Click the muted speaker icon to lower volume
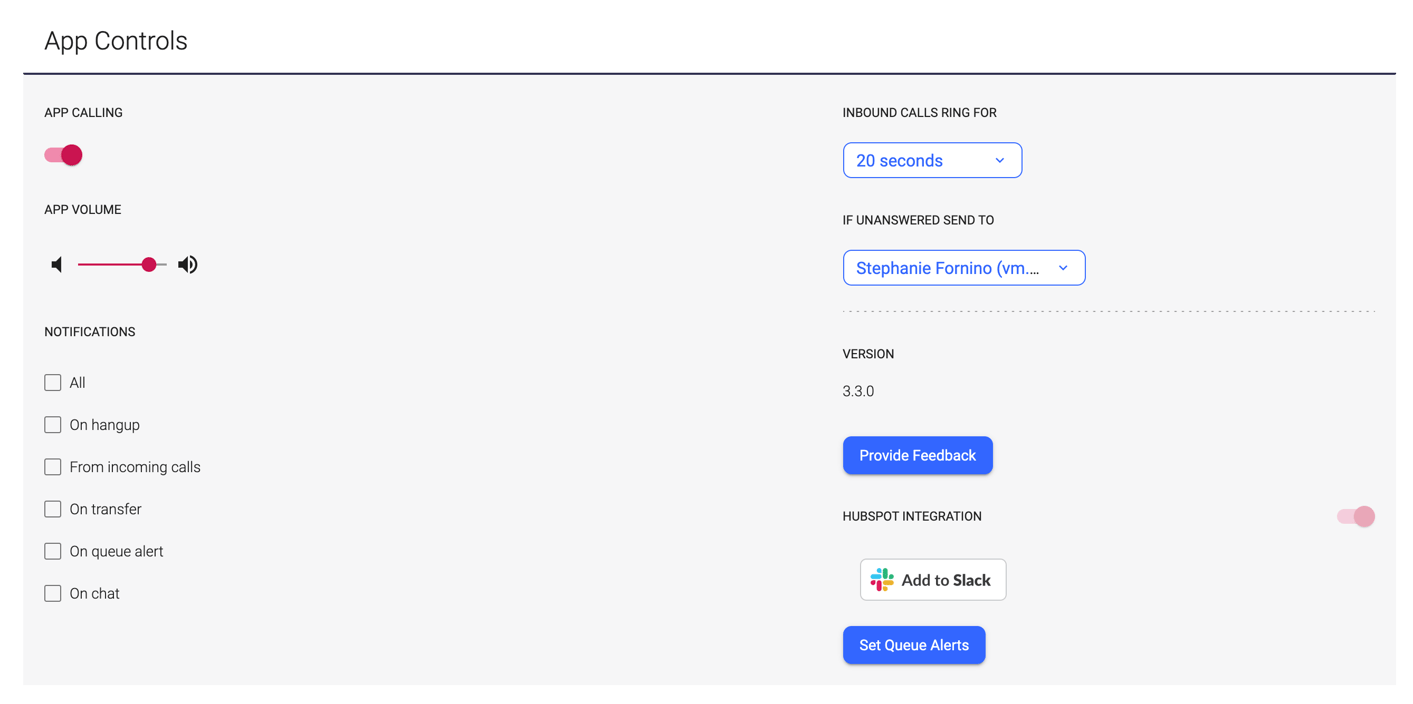 coord(57,264)
